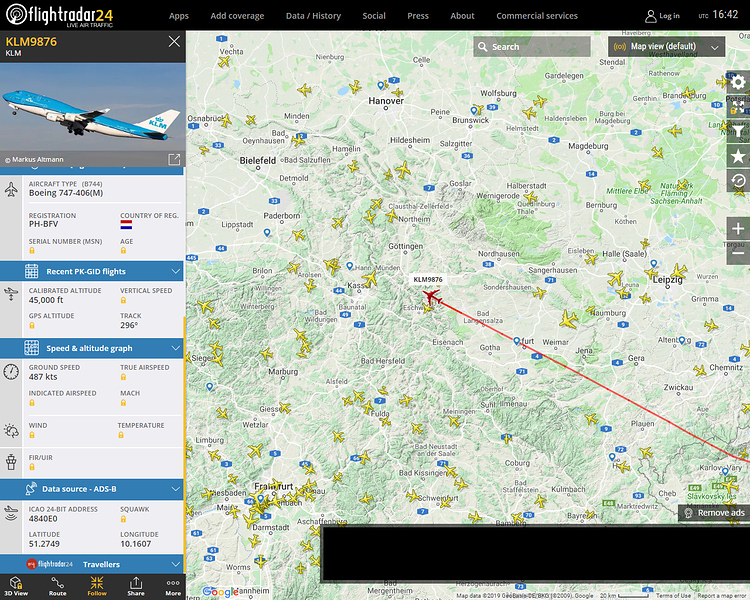Screen dimensions: 750x600
Task: Open the More options menu
Action: click(x=173, y=587)
